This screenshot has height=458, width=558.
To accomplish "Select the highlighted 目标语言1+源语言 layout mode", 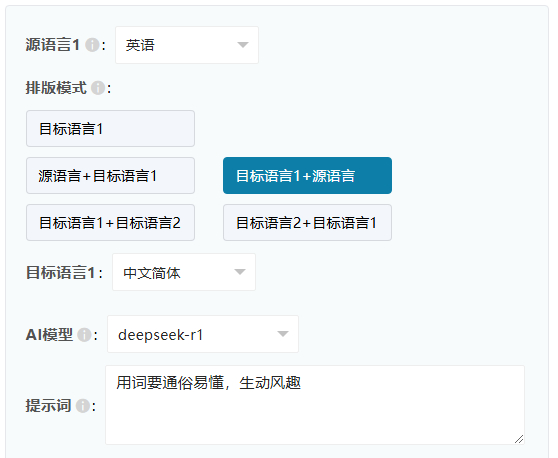I will tap(307, 175).
